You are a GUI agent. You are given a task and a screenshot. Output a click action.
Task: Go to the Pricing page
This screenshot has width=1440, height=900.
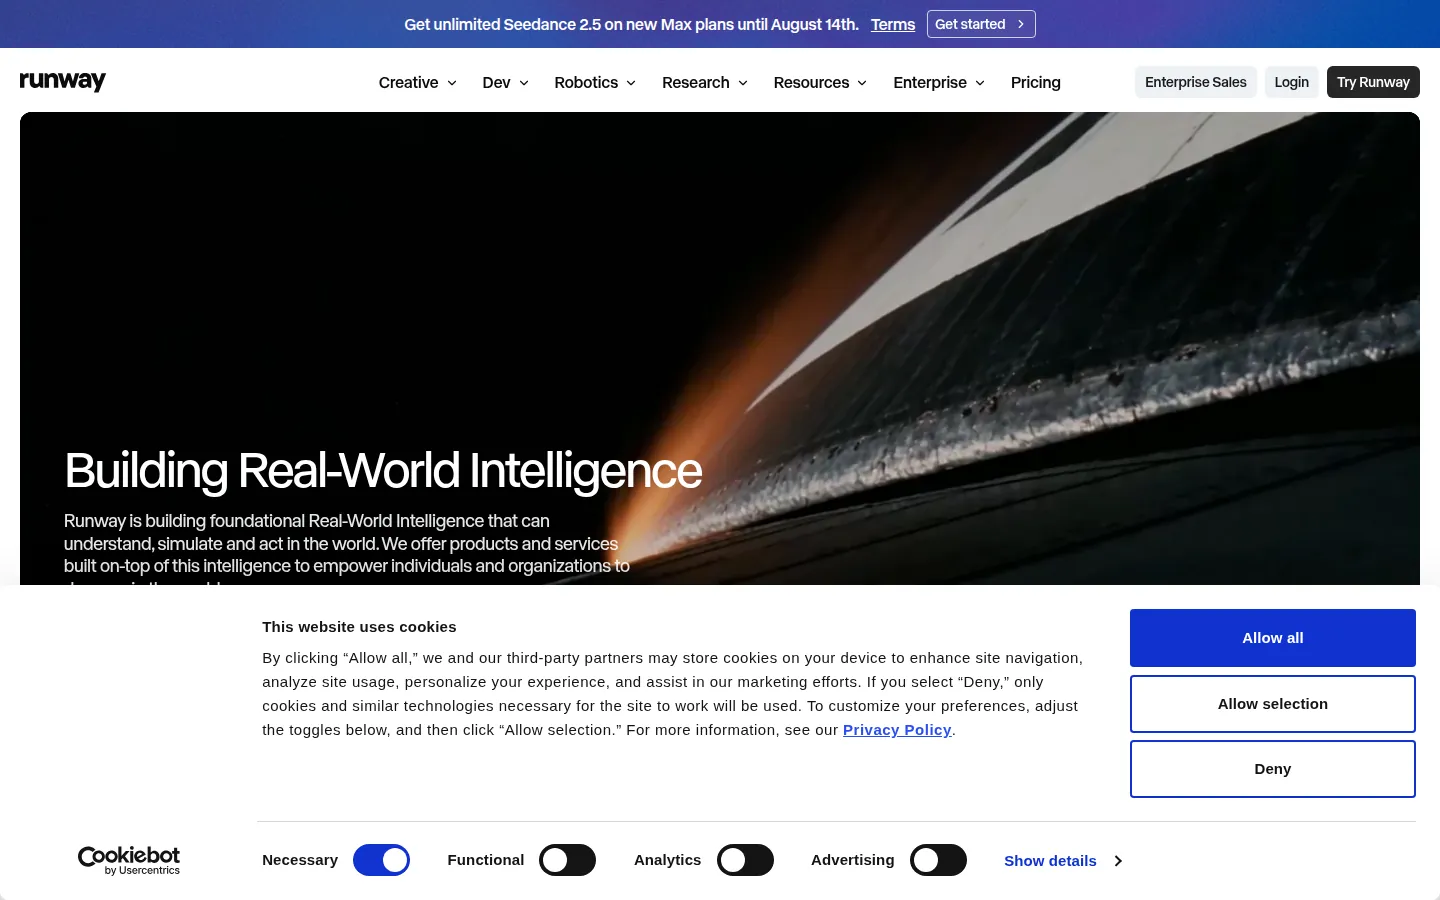click(x=1036, y=82)
